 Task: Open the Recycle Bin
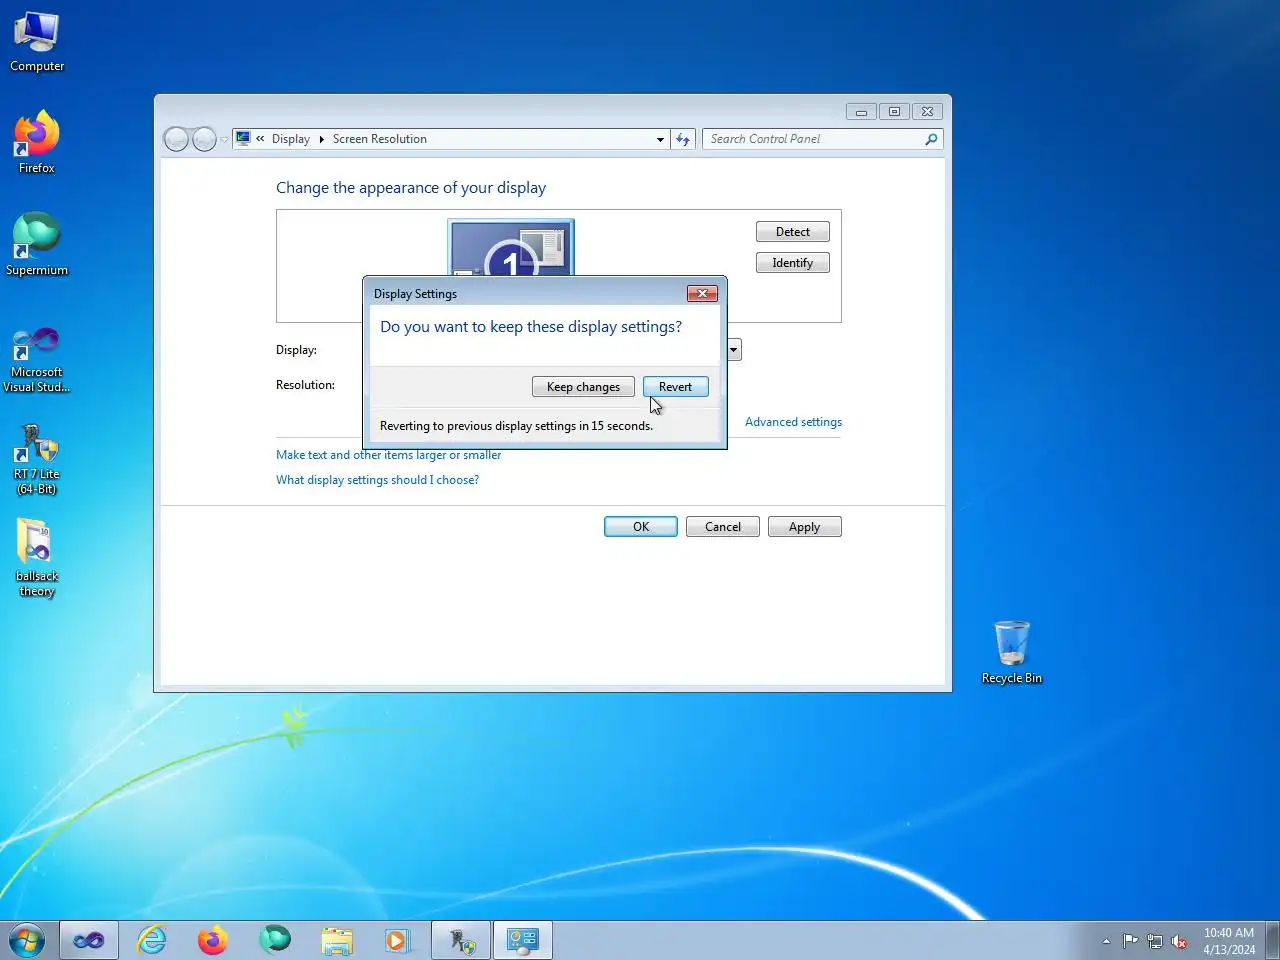point(1012,652)
